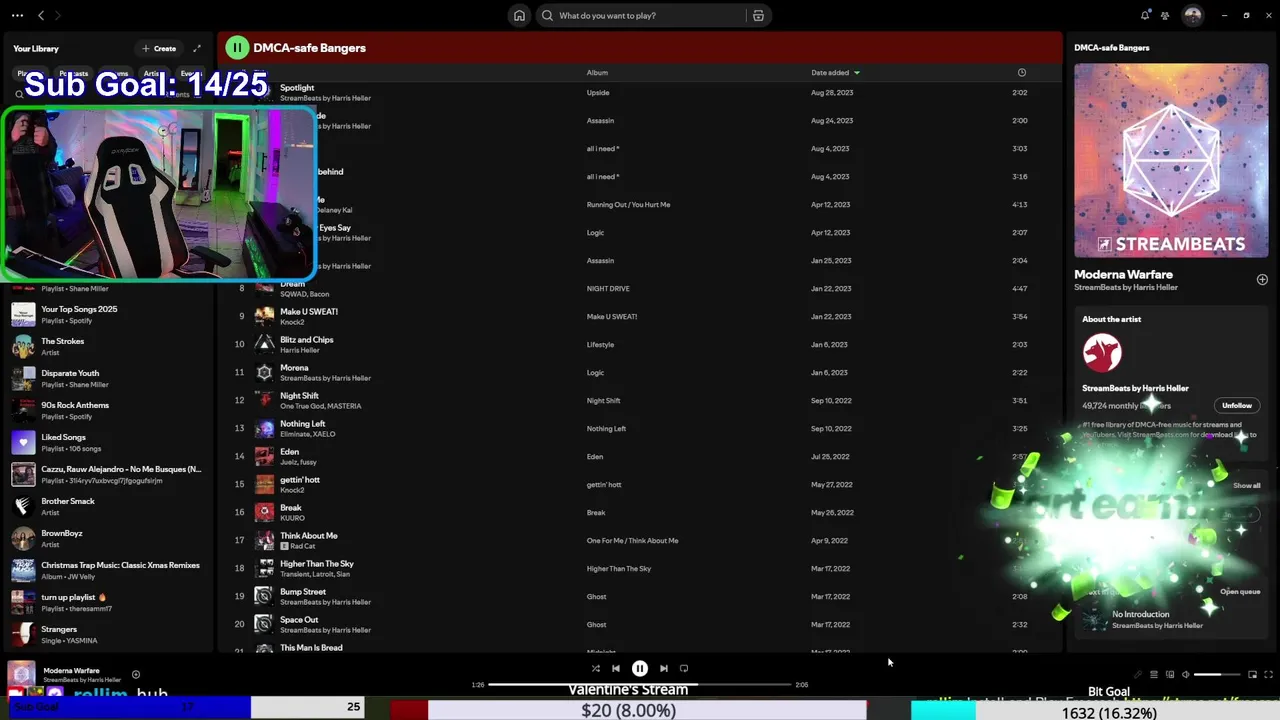The width and height of the screenshot is (1280, 720).
Task: Pause the DMCA-safe Bangers playlist with green button
Action: pyautogui.click(x=237, y=47)
